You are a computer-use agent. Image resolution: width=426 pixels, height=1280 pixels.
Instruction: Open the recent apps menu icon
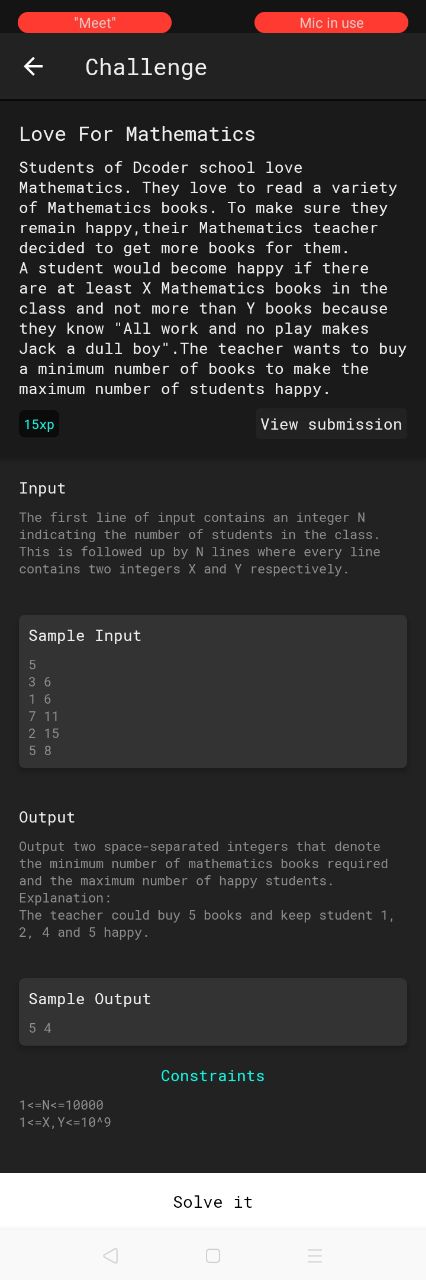click(x=315, y=1255)
